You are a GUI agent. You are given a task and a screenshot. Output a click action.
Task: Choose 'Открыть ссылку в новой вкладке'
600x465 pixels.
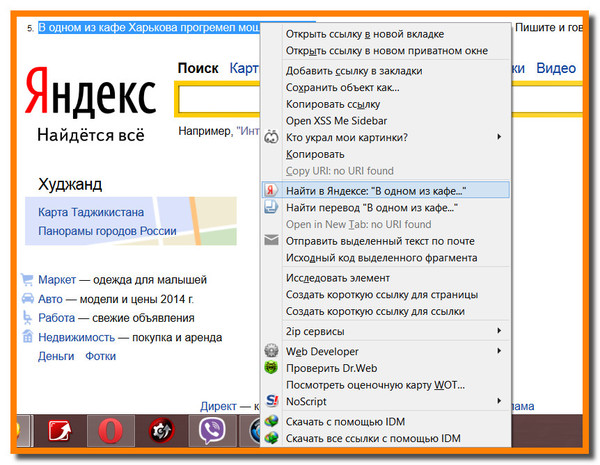[x=365, y=34]
